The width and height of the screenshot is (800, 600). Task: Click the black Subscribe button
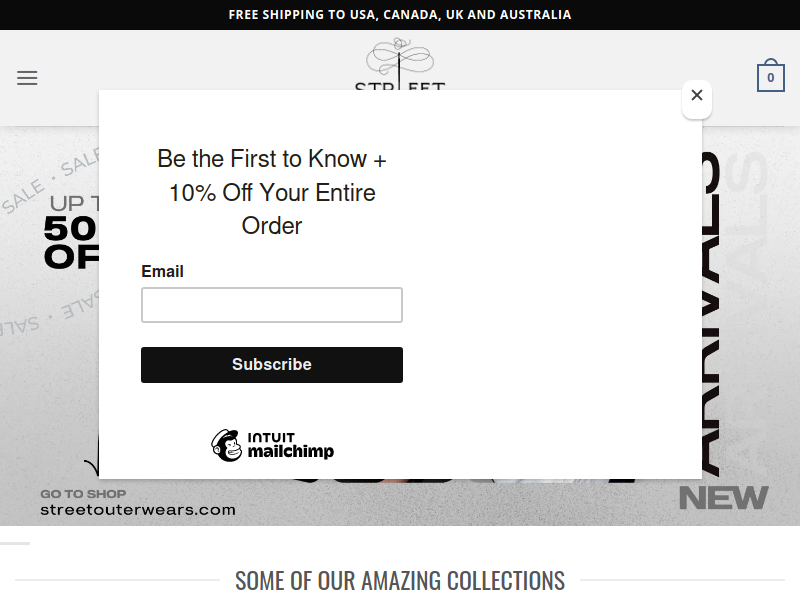tap(272, 365)
